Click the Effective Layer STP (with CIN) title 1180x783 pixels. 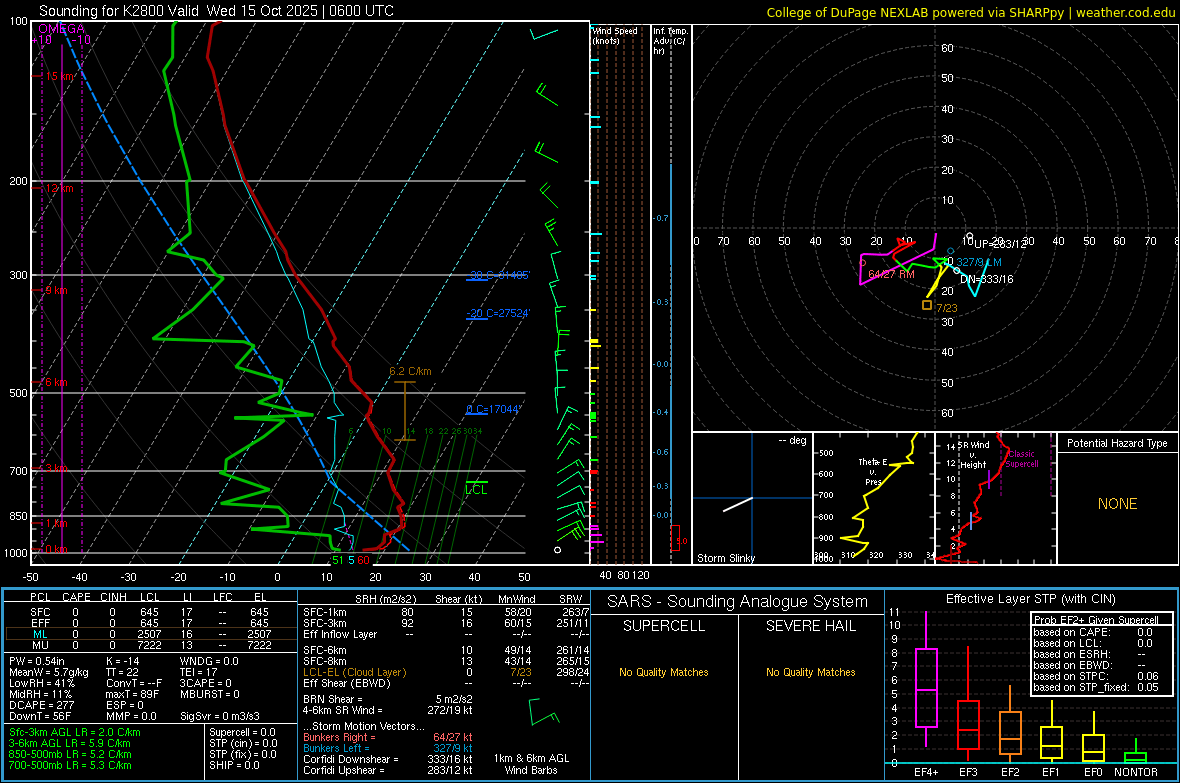(x=1031, y=599)
